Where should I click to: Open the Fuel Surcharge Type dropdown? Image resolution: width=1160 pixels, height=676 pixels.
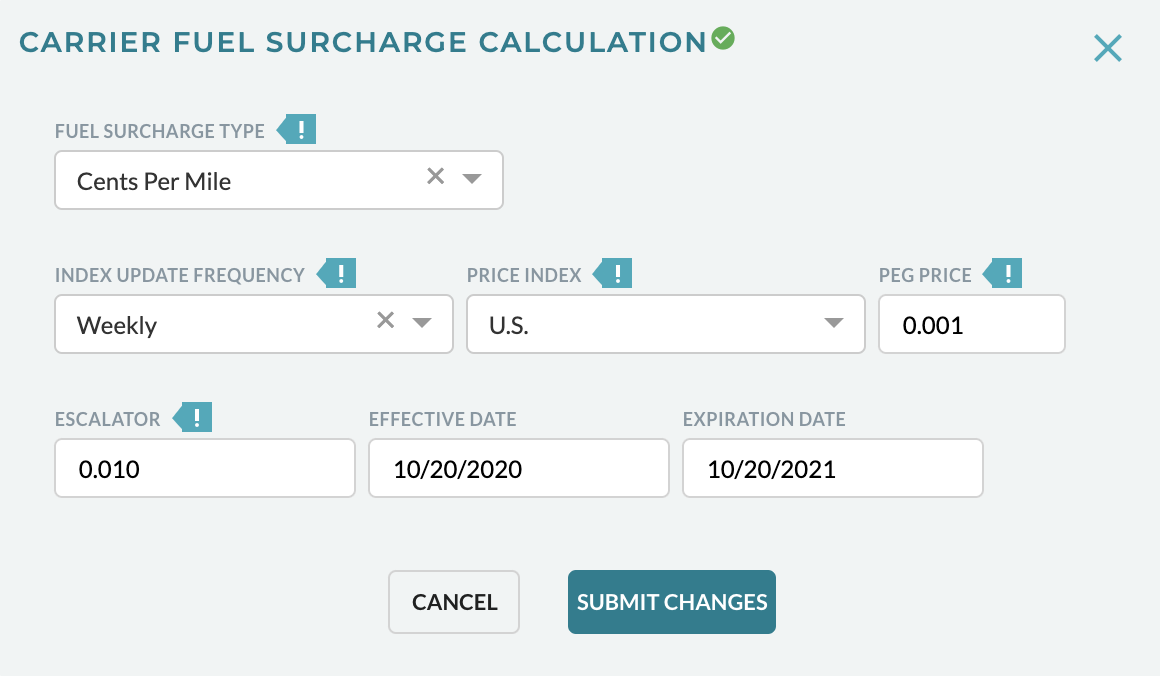click(471, 178)
